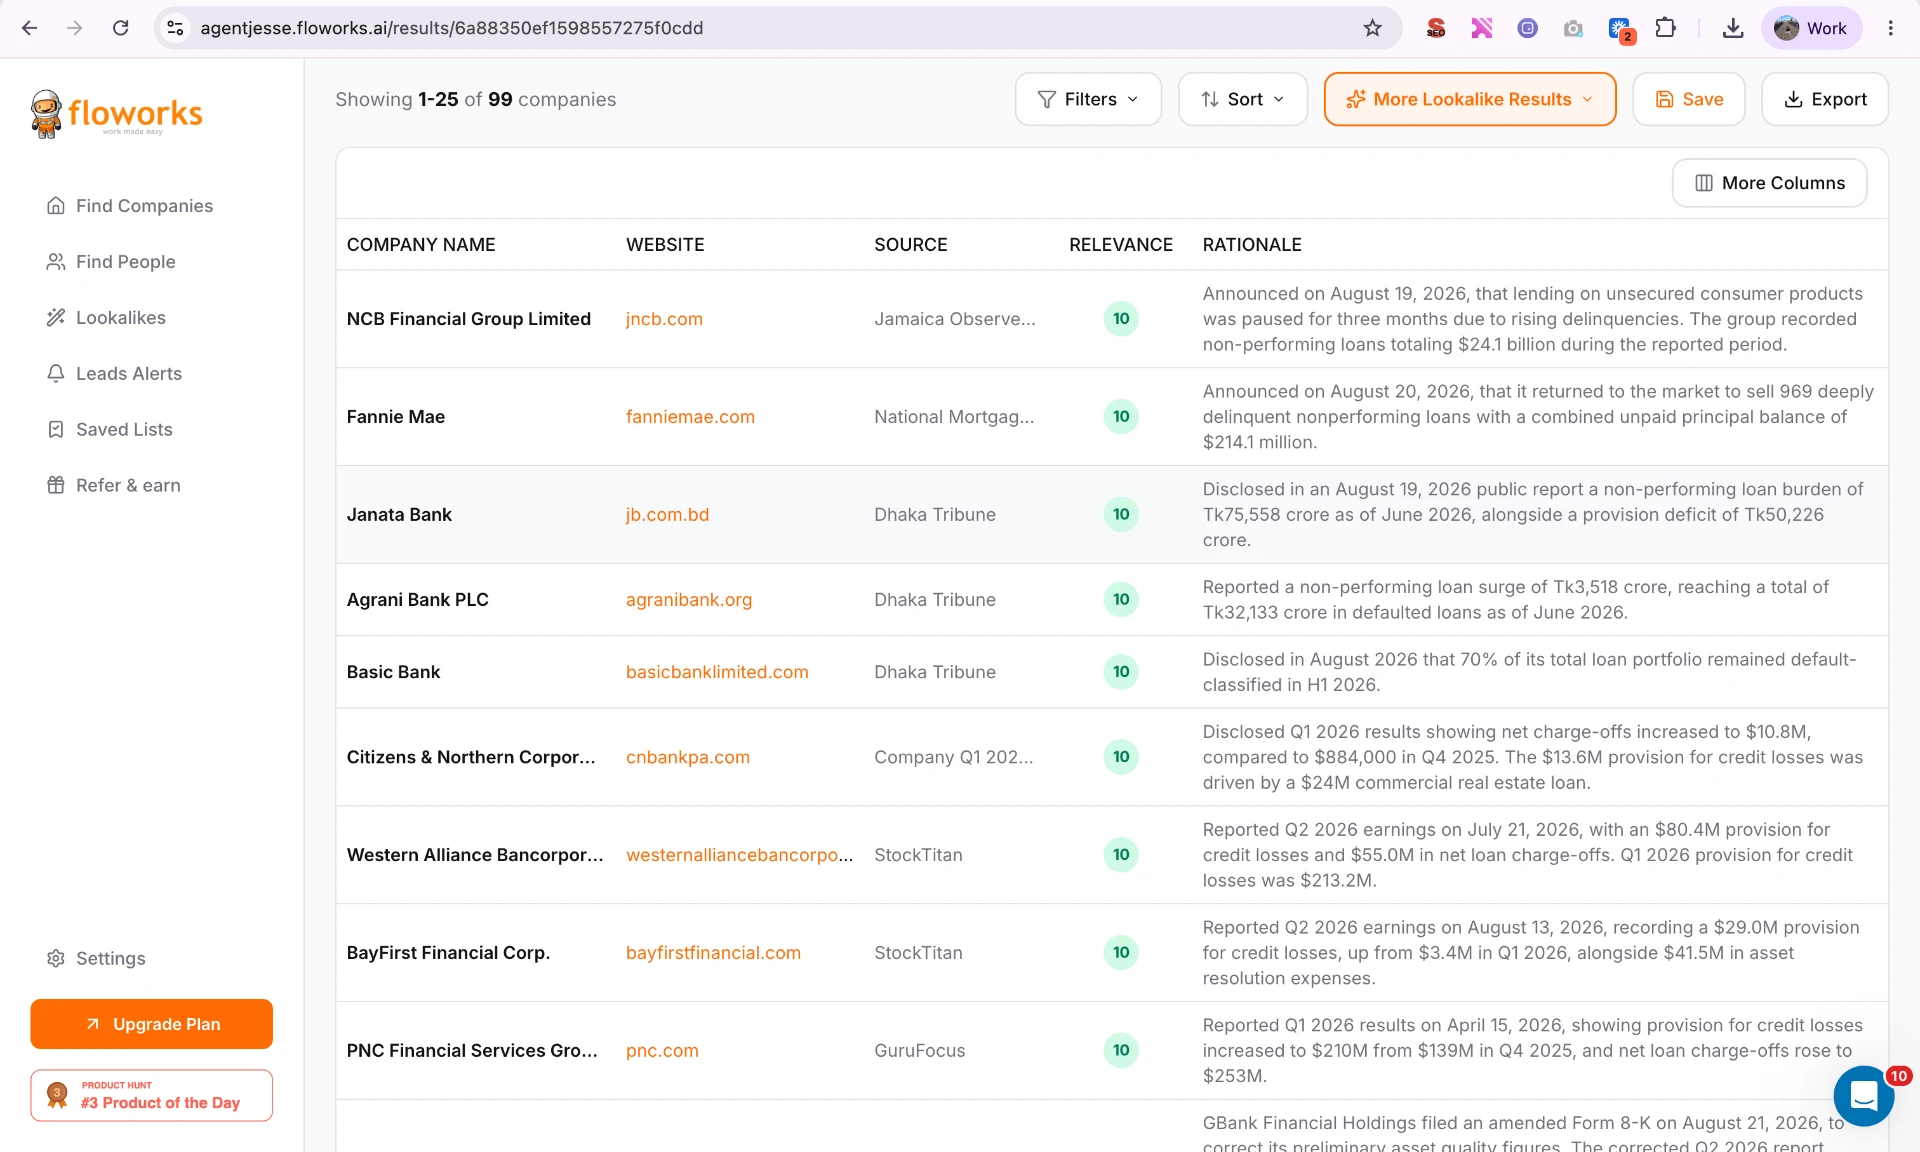Click the Export button
Viewport: 1920px width, 1152px height.
pyautogui.click(x=1825, y=99)
